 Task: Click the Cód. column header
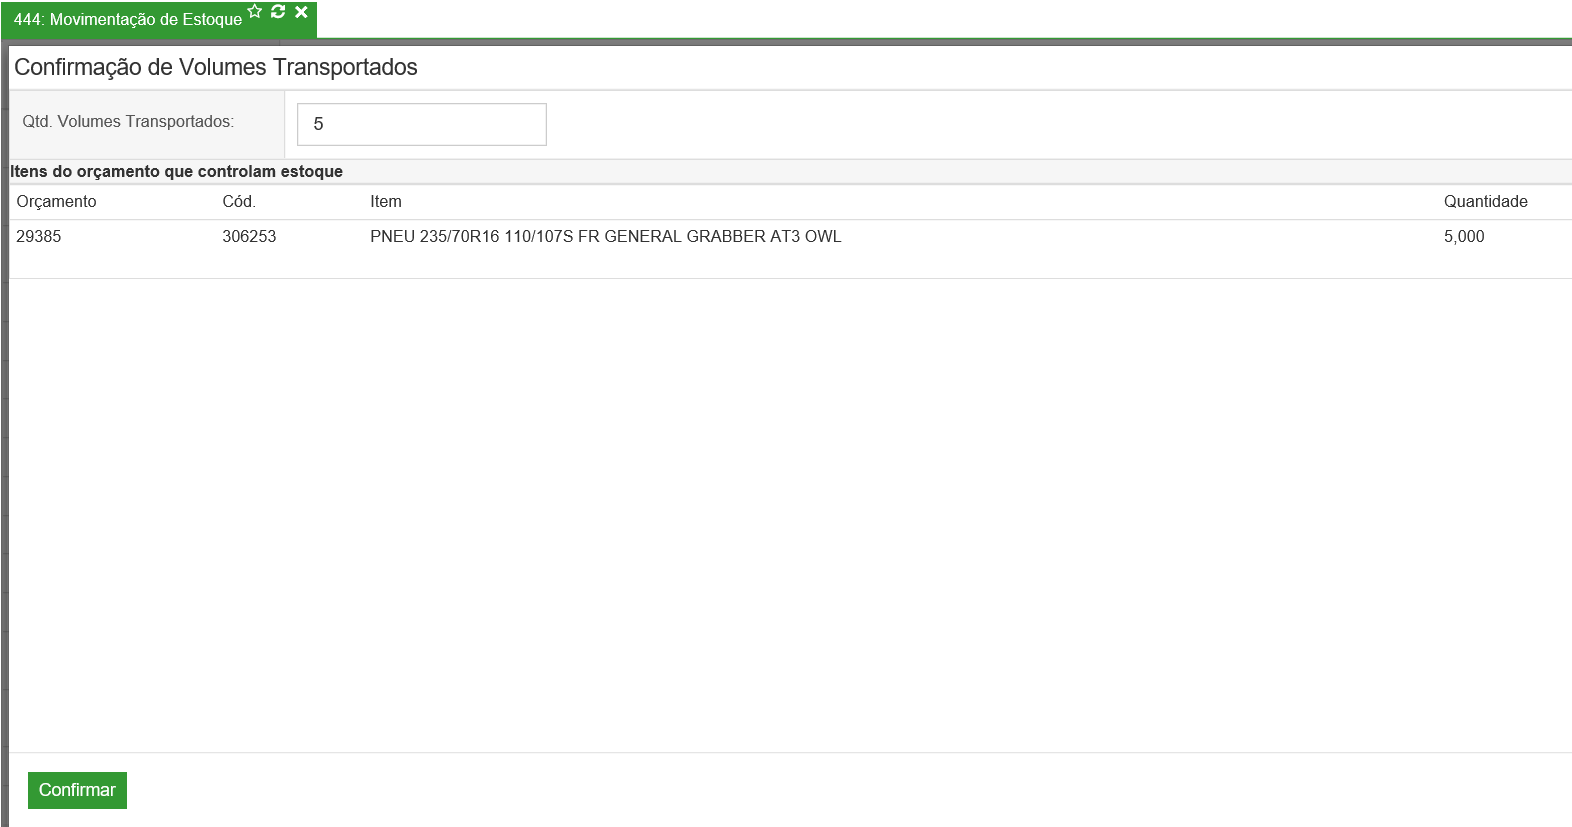239,201
